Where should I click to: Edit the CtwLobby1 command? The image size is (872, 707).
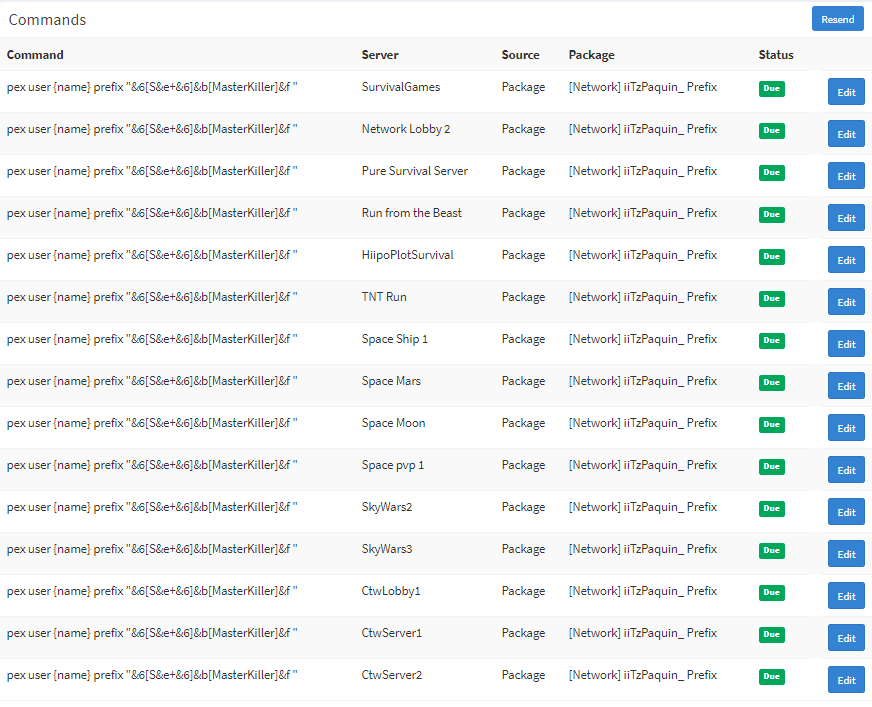coord(846,596)
